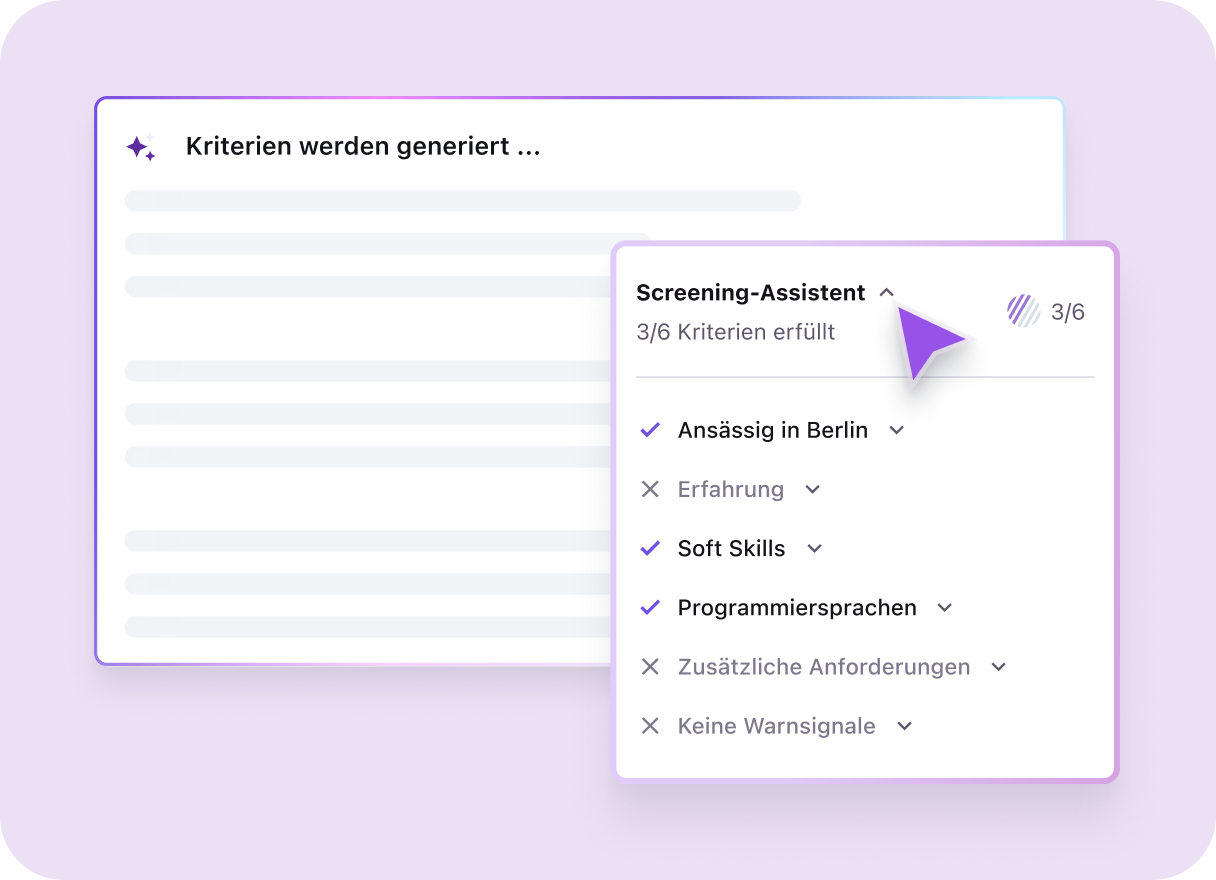Collapse the Screening-Assistent panel via its chevron
This screenshot has width=1216, height=880.
pos(887,292)
